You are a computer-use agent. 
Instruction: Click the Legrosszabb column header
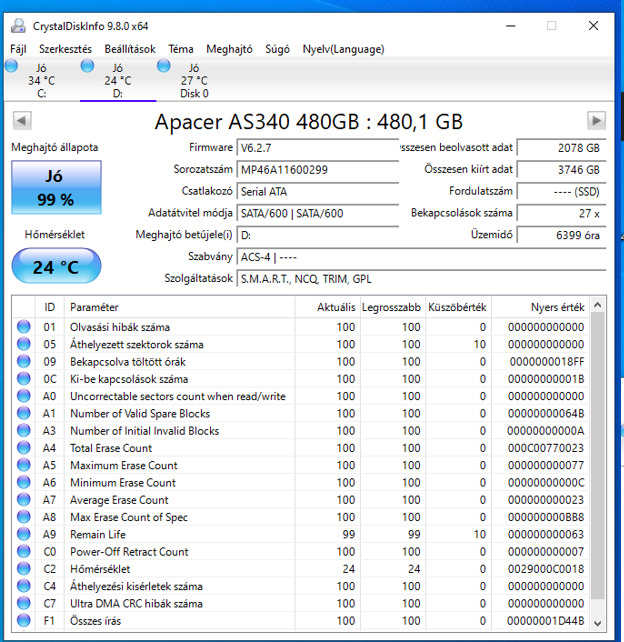point(393,307)
